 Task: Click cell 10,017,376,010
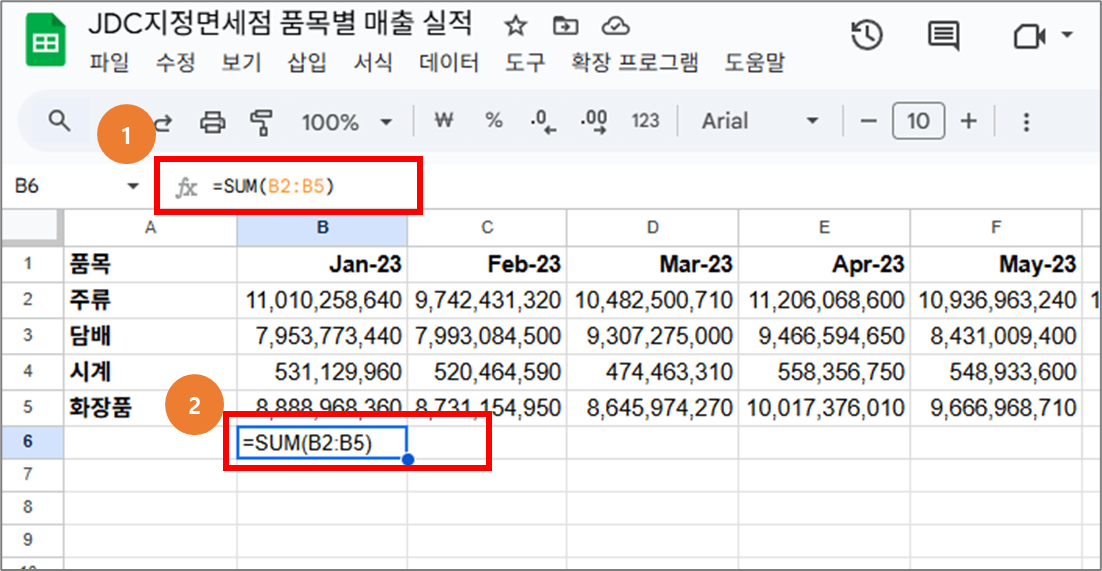point(824,407)
